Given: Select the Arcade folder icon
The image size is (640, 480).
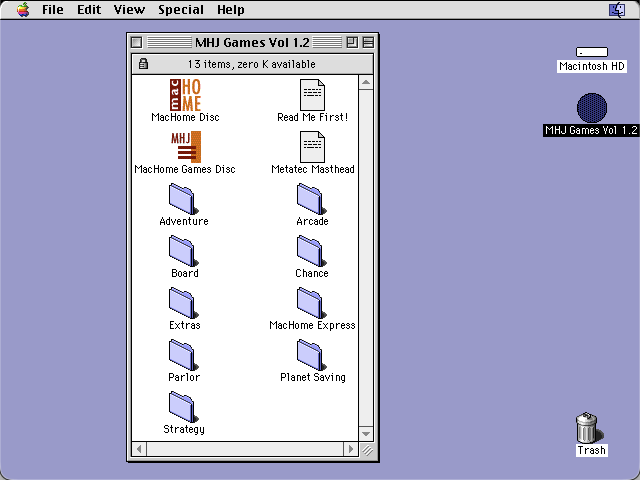Looking at the screenshot, I should [312, 199].
